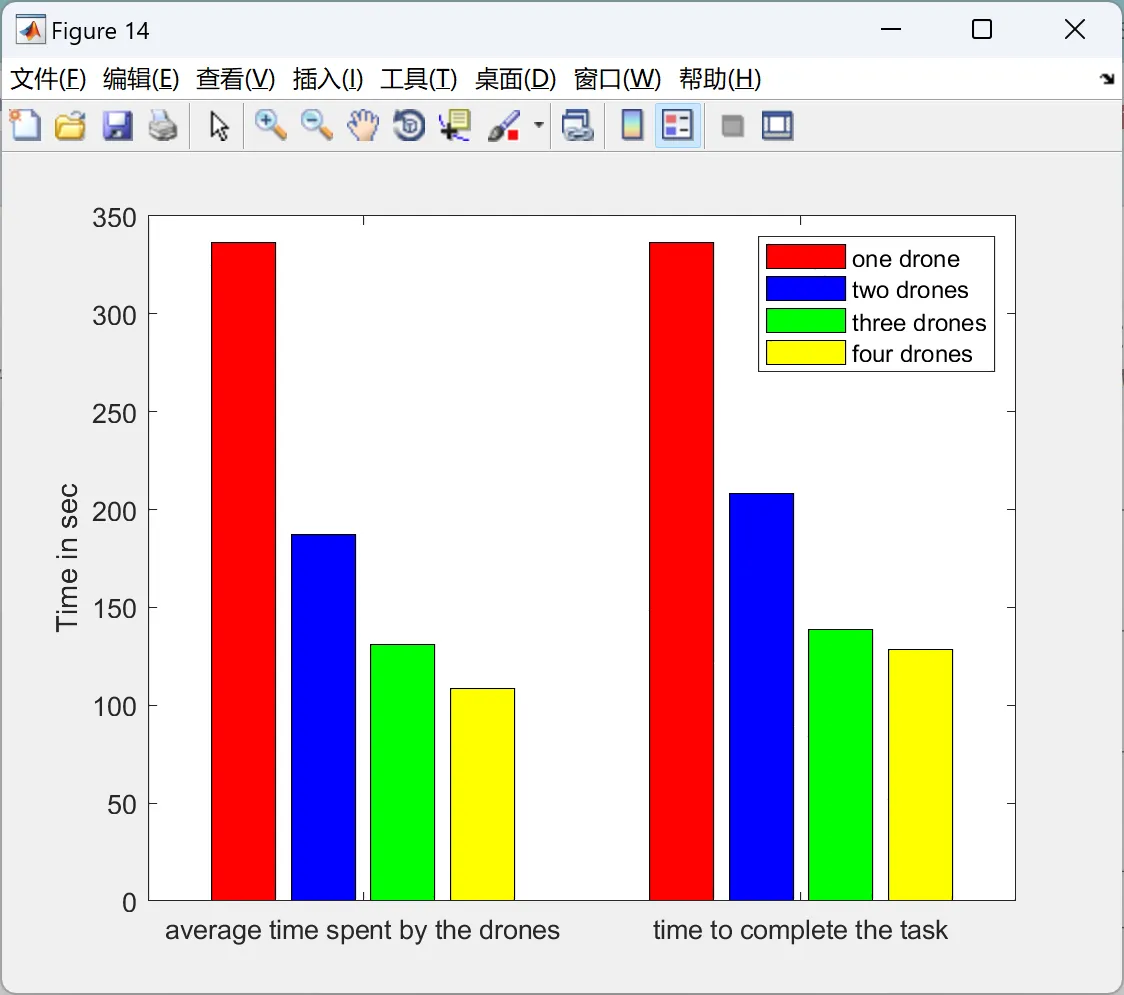Select the green bar in the average time group
Viewport: 1124px width, 995px height.
click(x=402, y=772)
